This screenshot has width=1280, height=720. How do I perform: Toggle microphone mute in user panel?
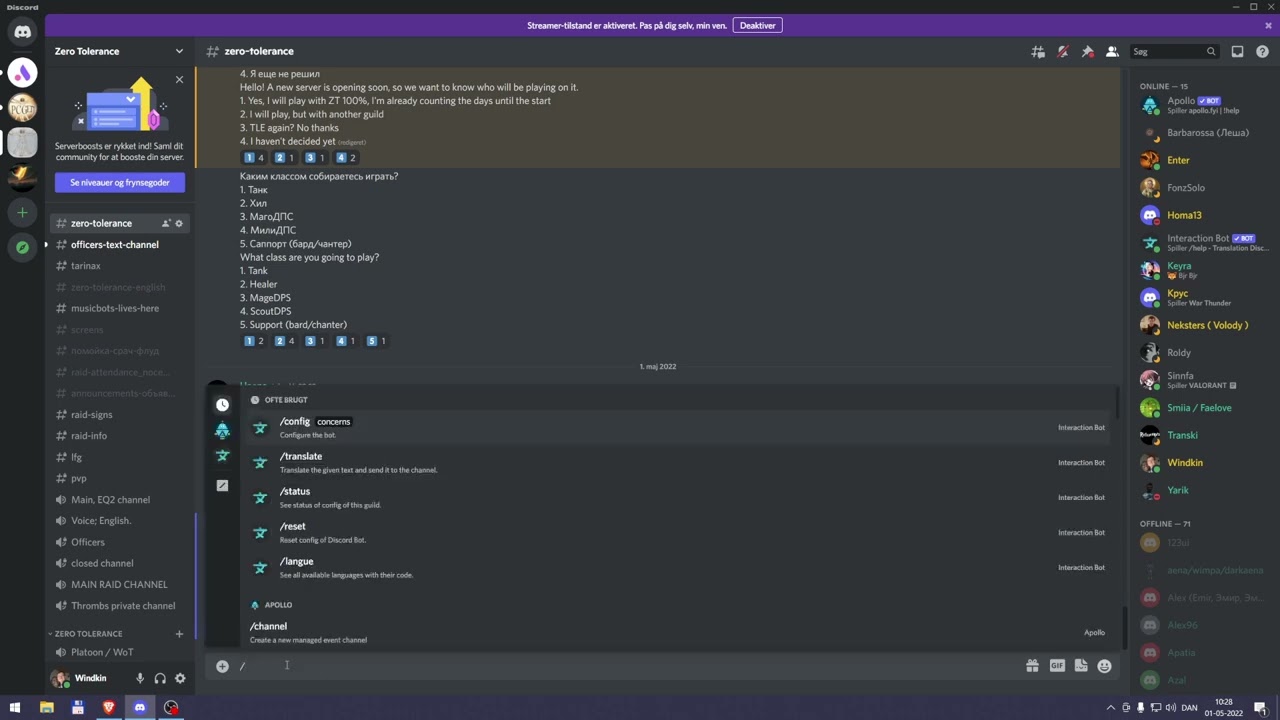140,678
